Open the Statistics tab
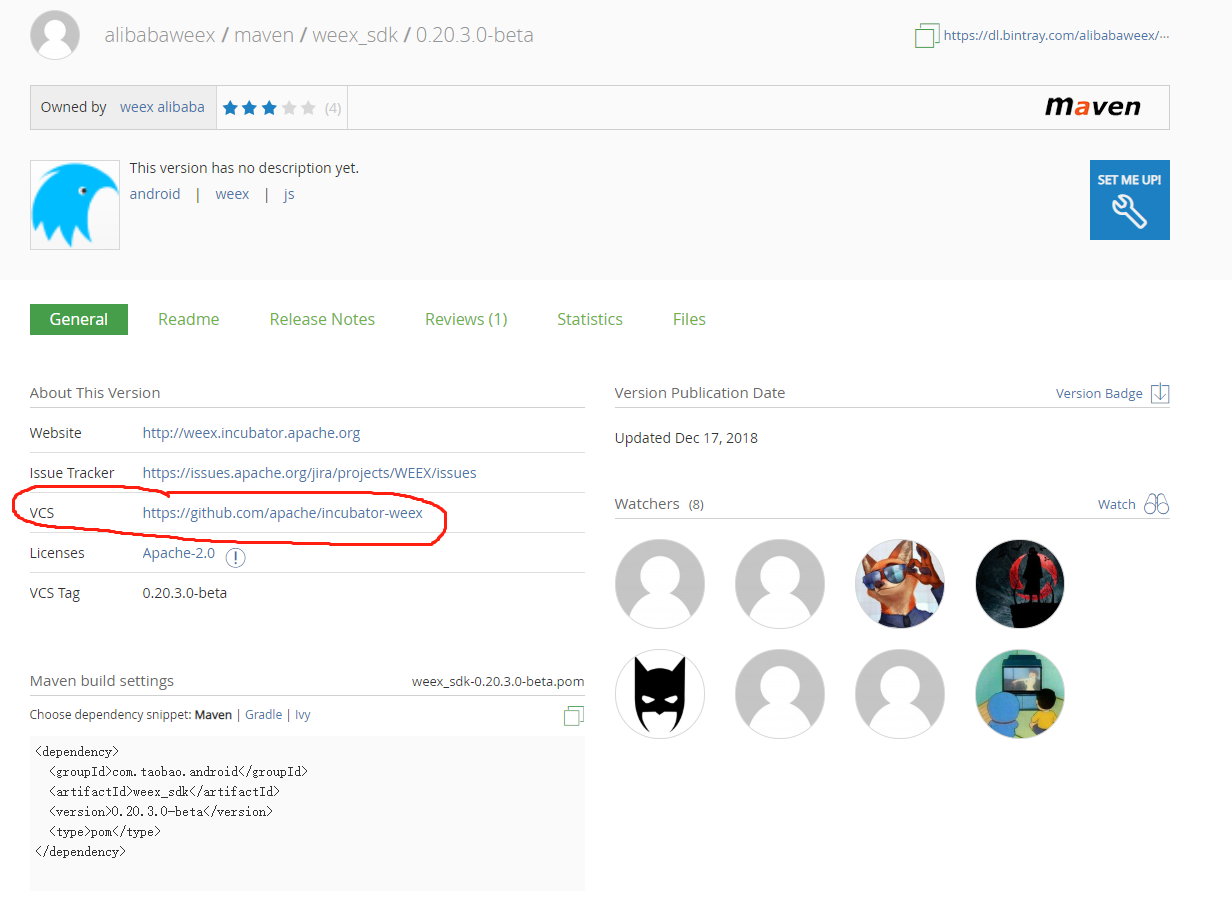Screen dimensions: 1232x898 pyautogui.click(x=590, y=319)
